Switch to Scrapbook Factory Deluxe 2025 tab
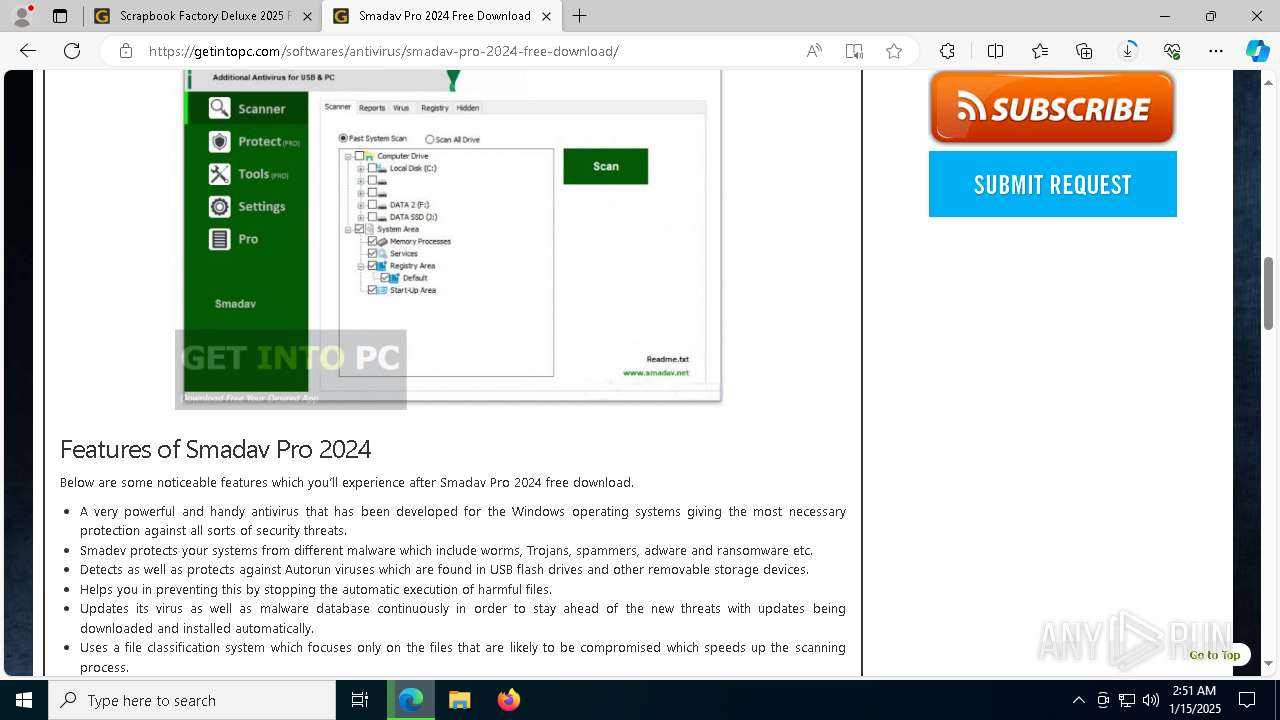1280x720 pixels. coord(203,16)
